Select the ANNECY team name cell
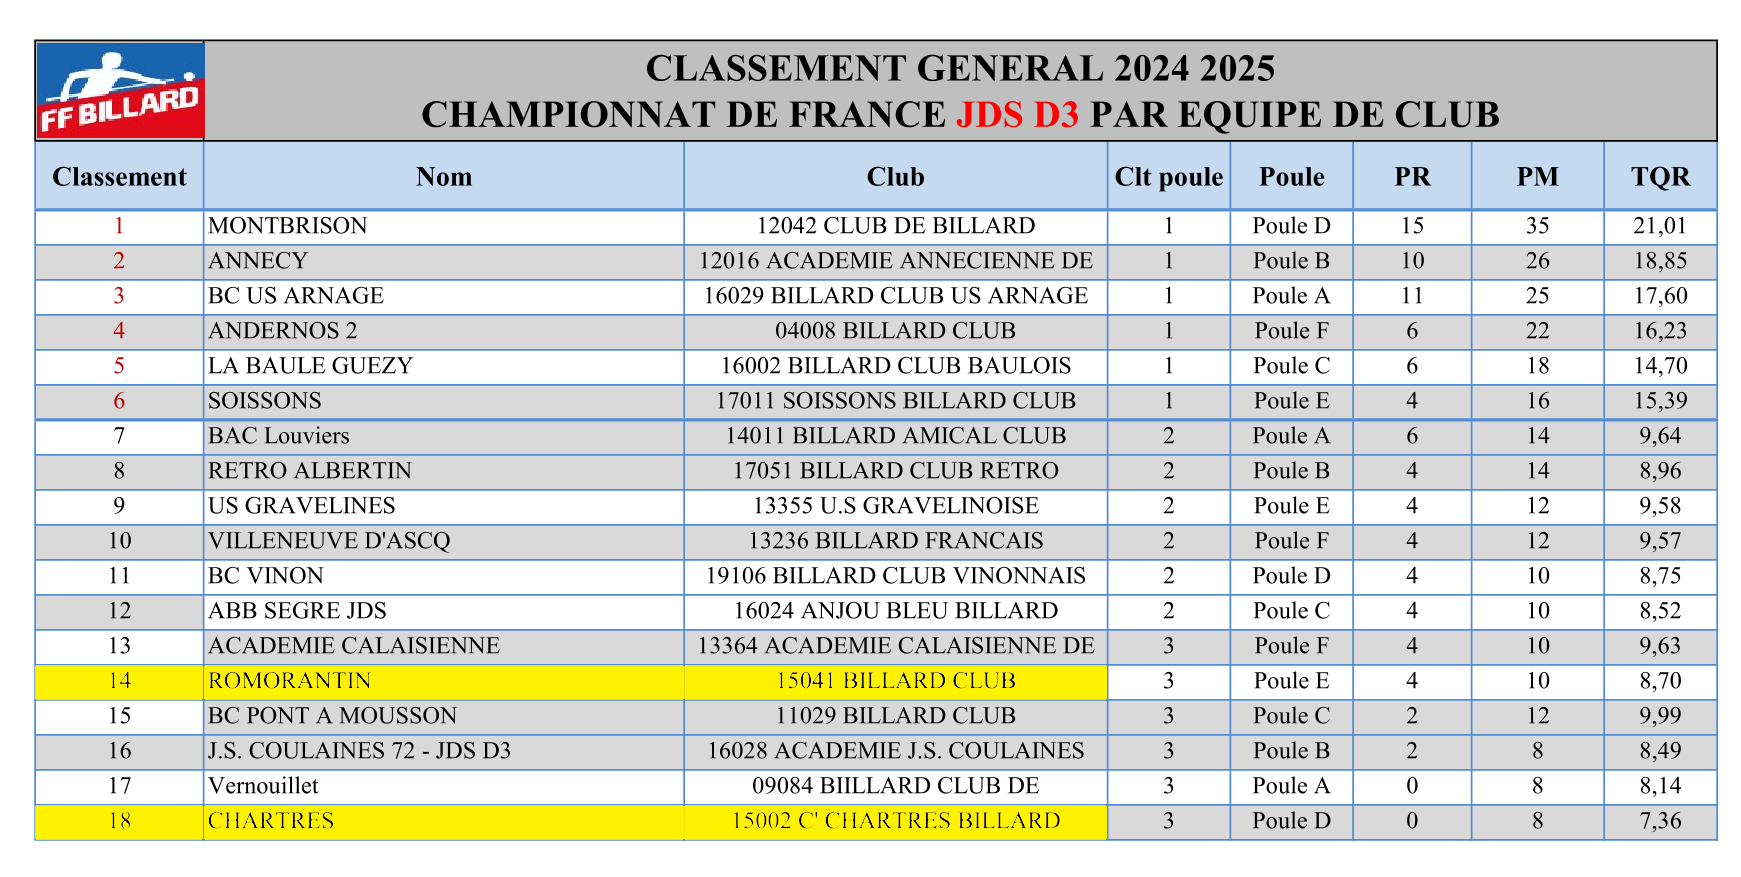This screenshot has height=877, width=1741. (444, 261)
